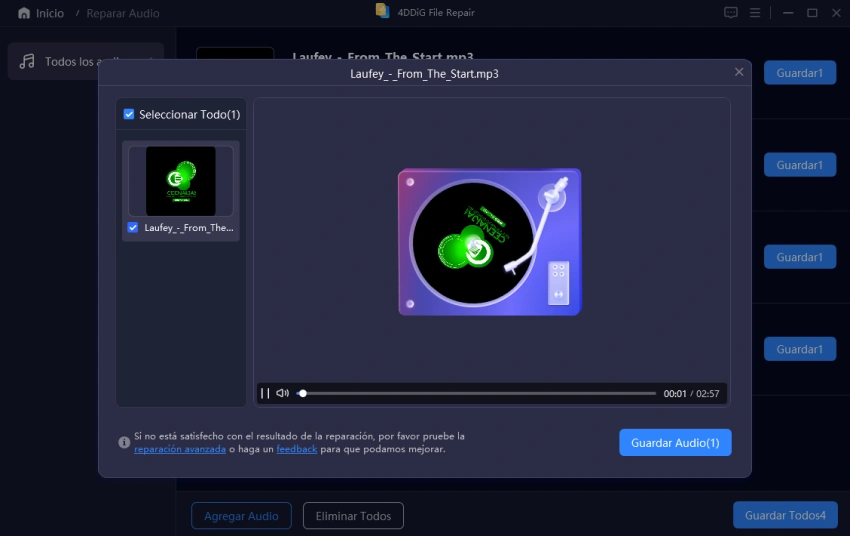Go to Inicio home icon
Screen dimensions: 850x536
coord(24,13)
